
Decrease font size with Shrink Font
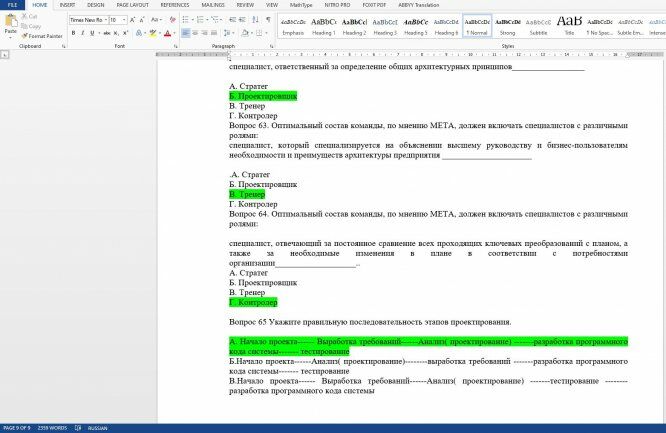[142, 20]
